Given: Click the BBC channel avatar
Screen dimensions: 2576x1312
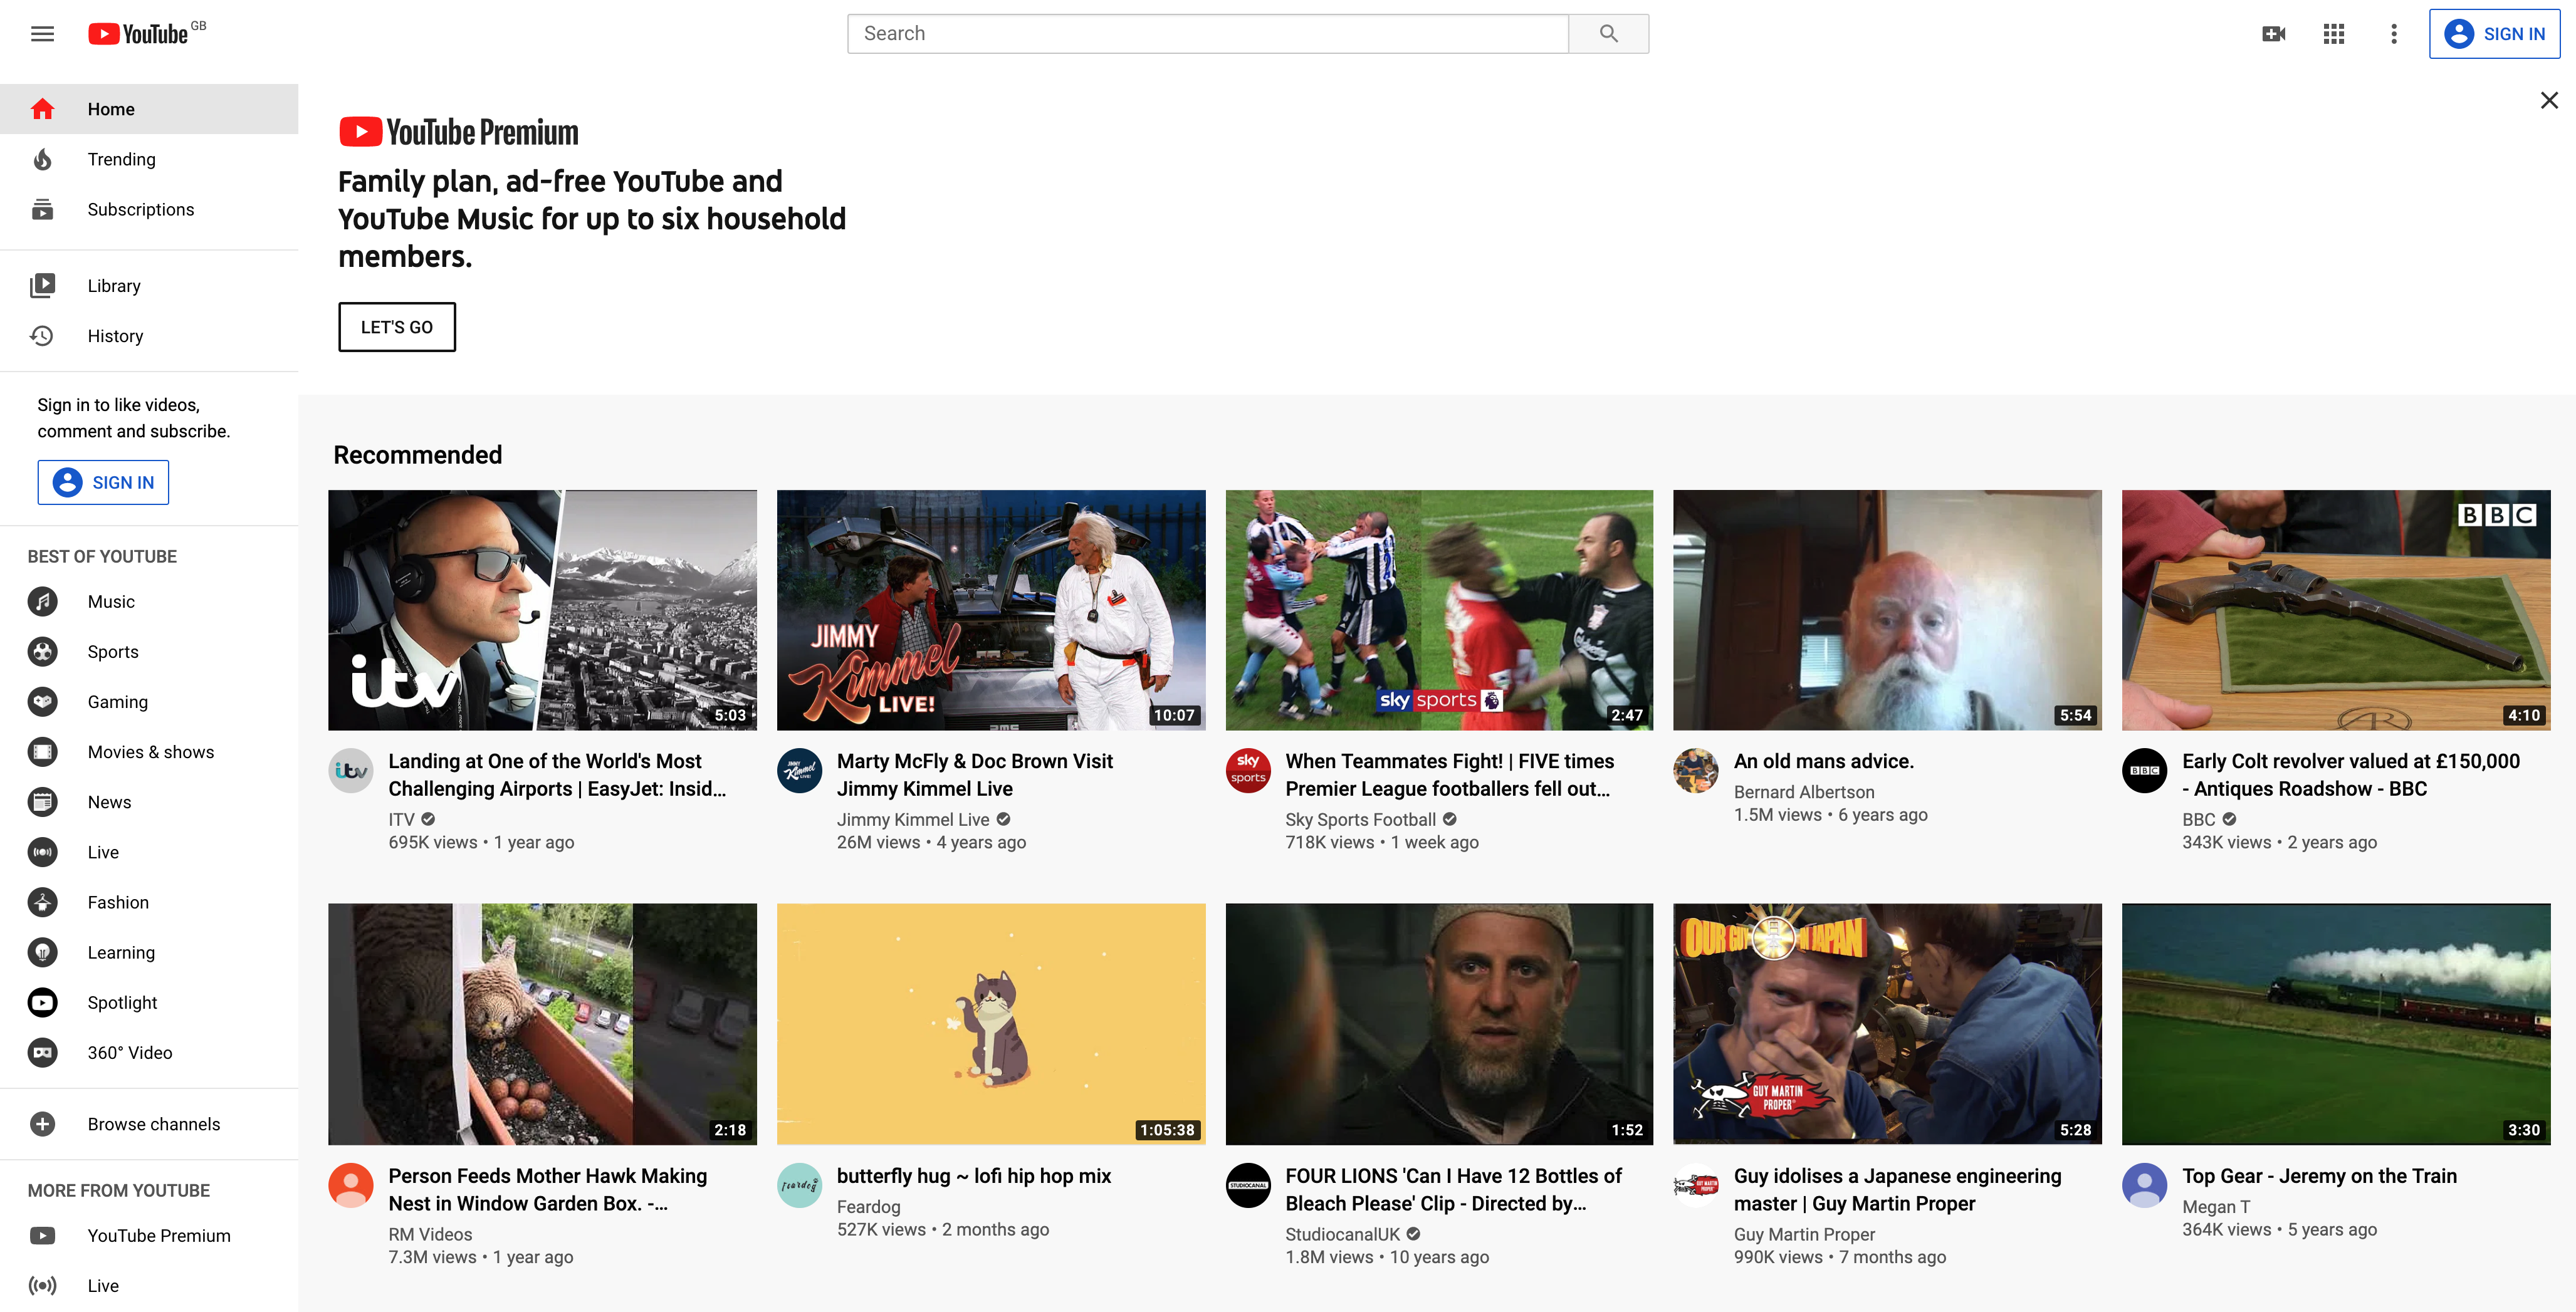Looking at the screenshot, I should click(2145, 771).
